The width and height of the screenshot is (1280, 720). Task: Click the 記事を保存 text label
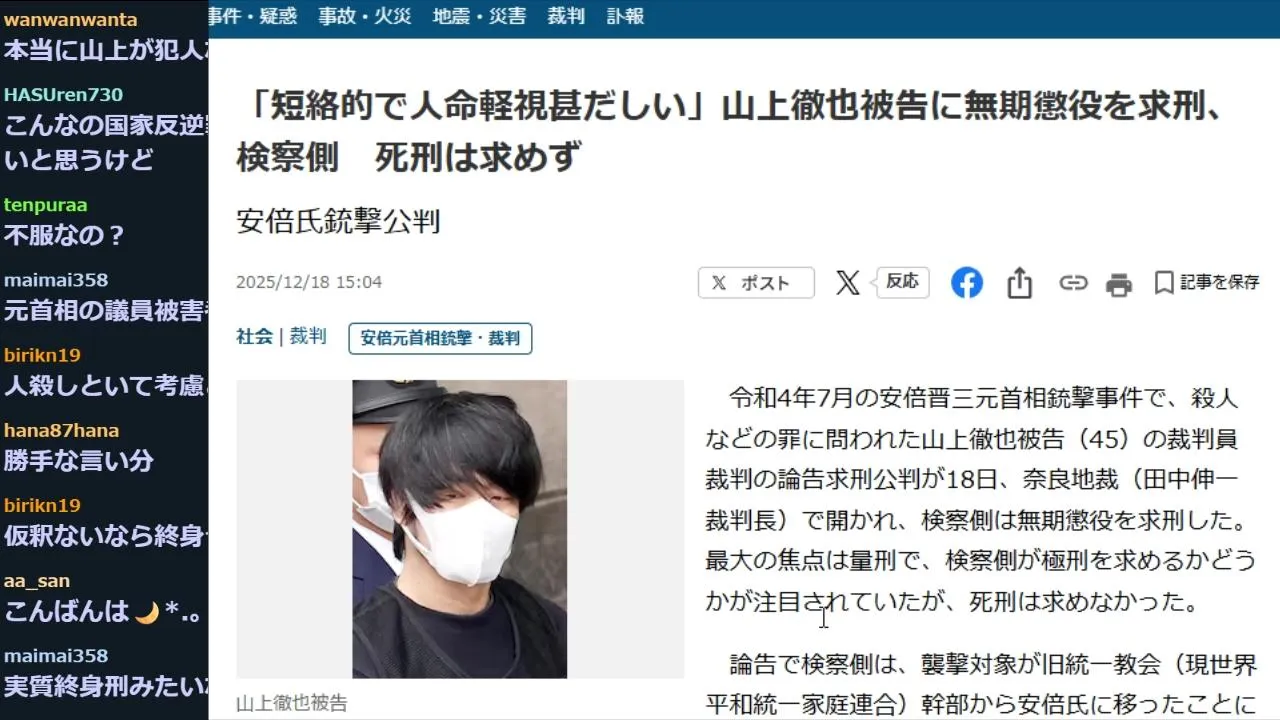point(1220,283)
